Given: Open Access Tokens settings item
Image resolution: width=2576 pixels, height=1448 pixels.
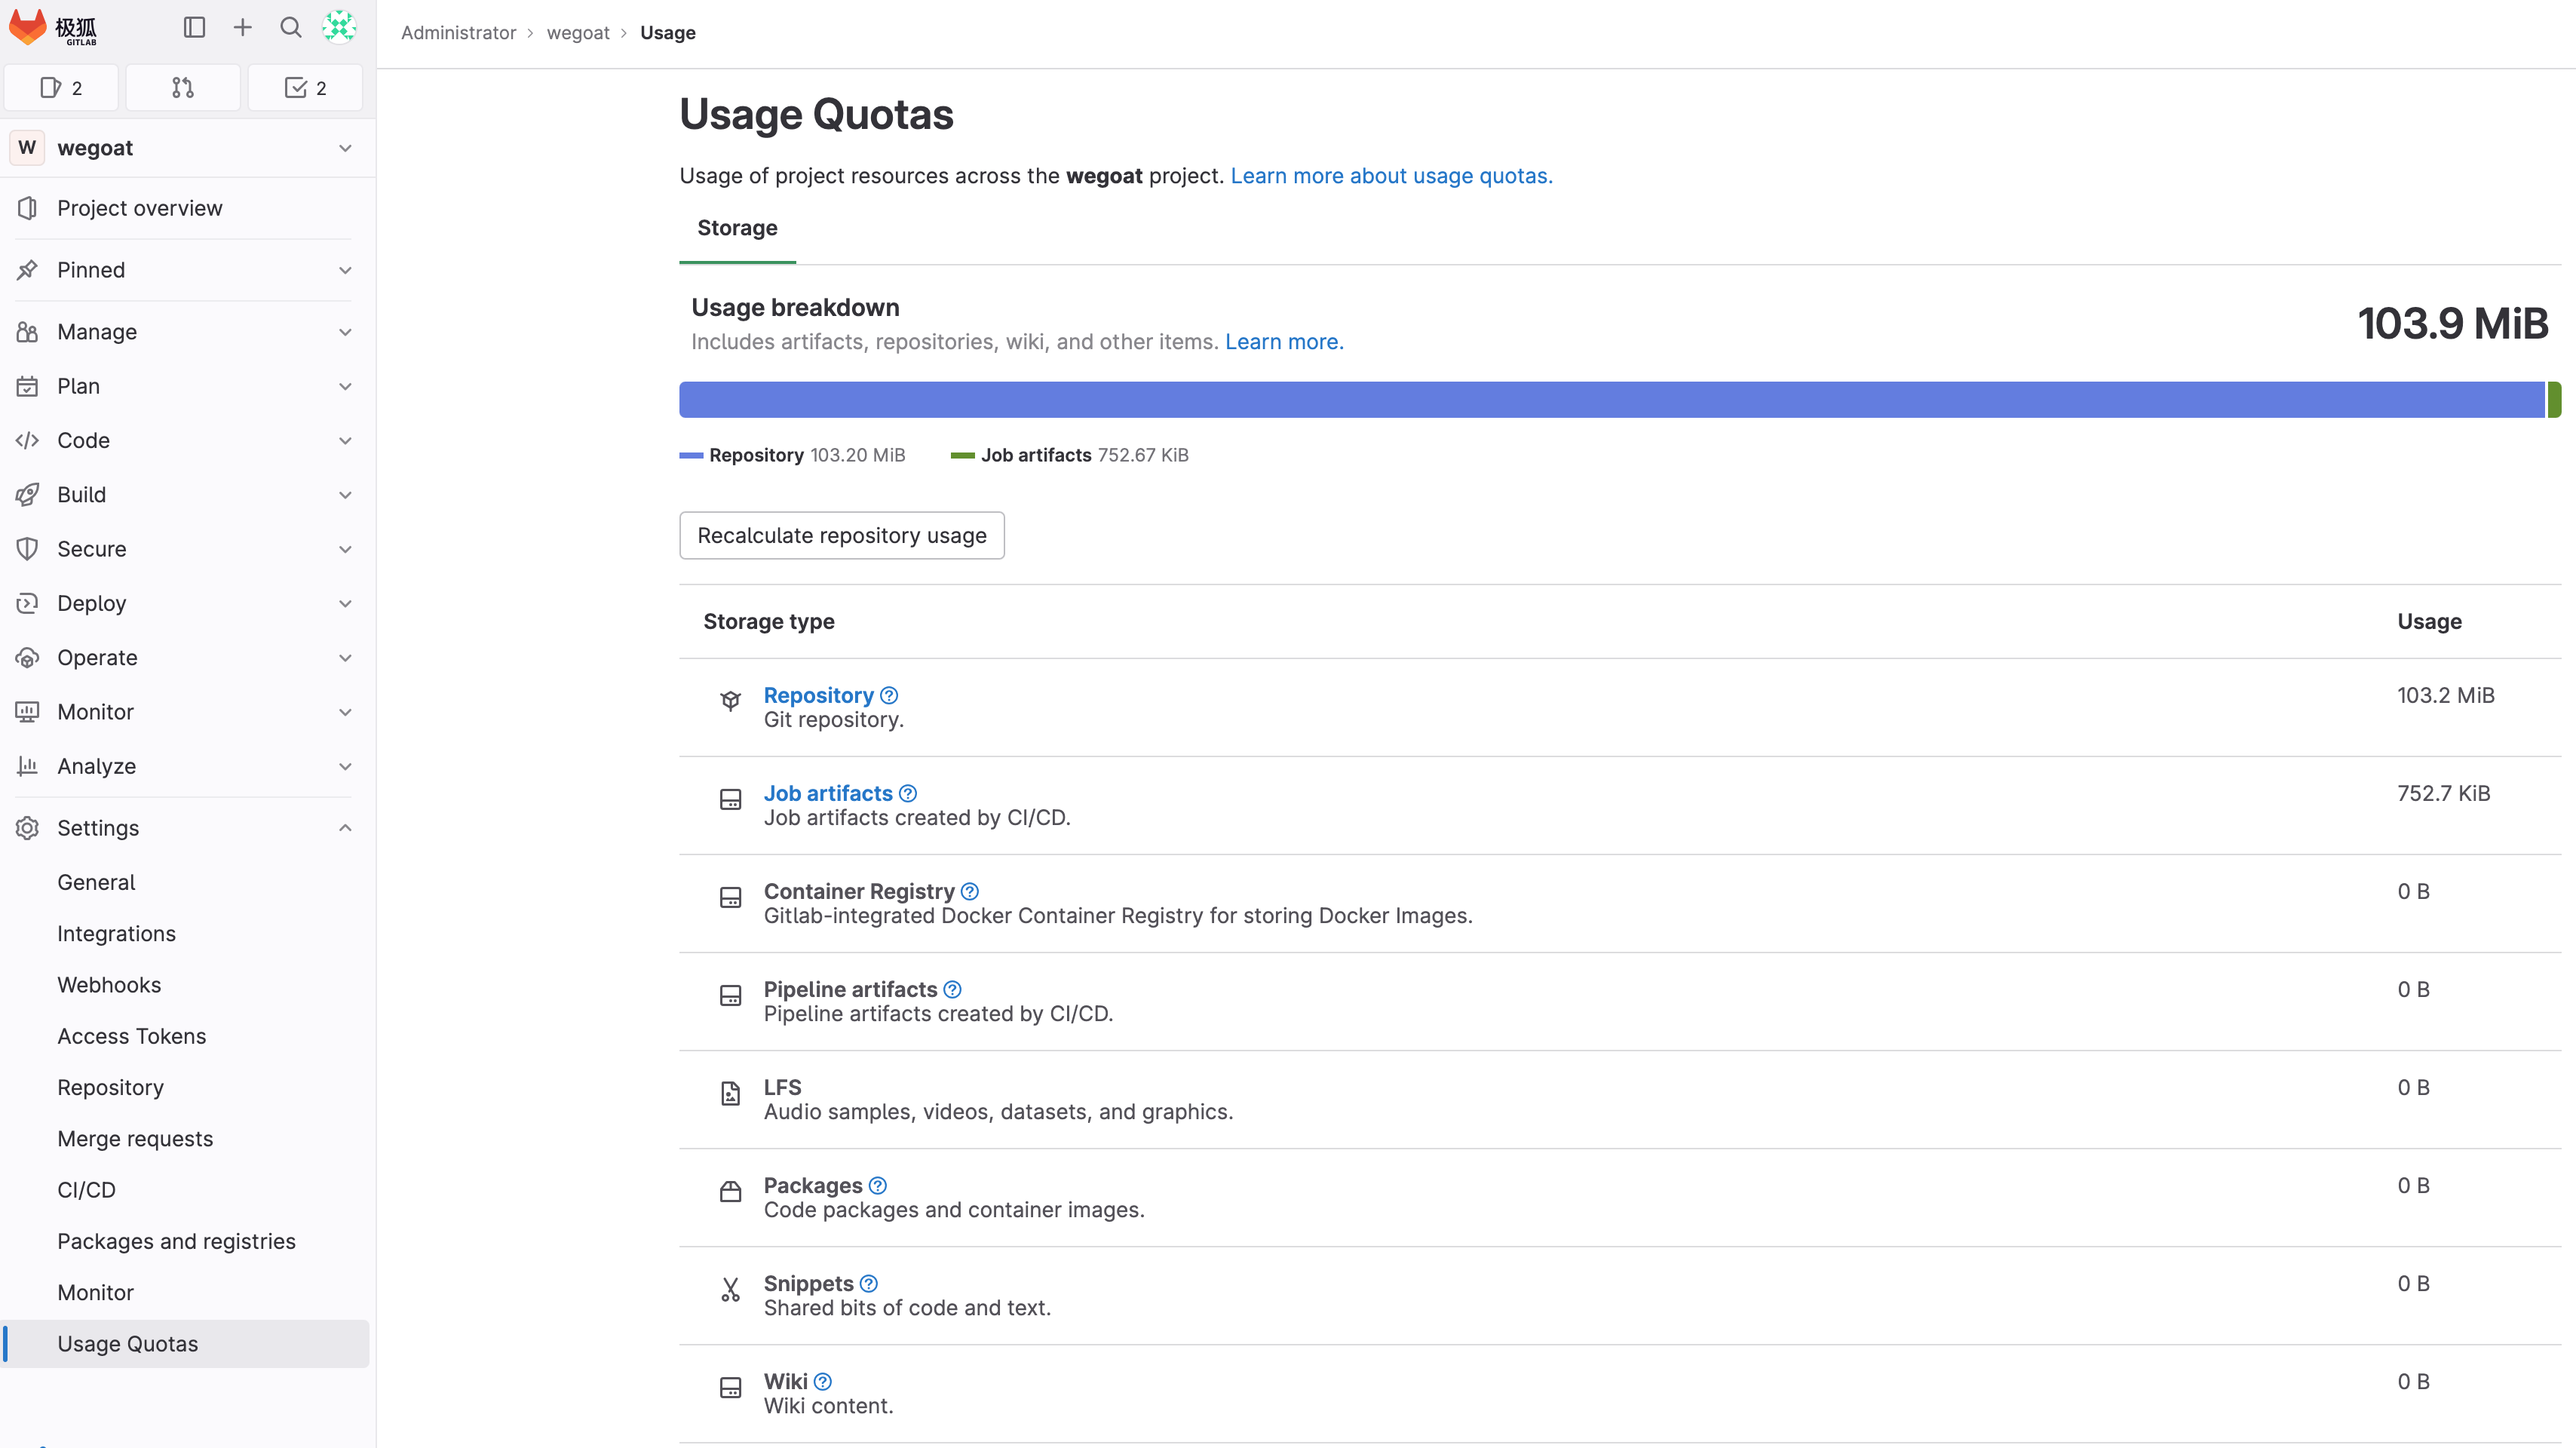Looking at the screenshot, I should click(x=132, y=1036).
